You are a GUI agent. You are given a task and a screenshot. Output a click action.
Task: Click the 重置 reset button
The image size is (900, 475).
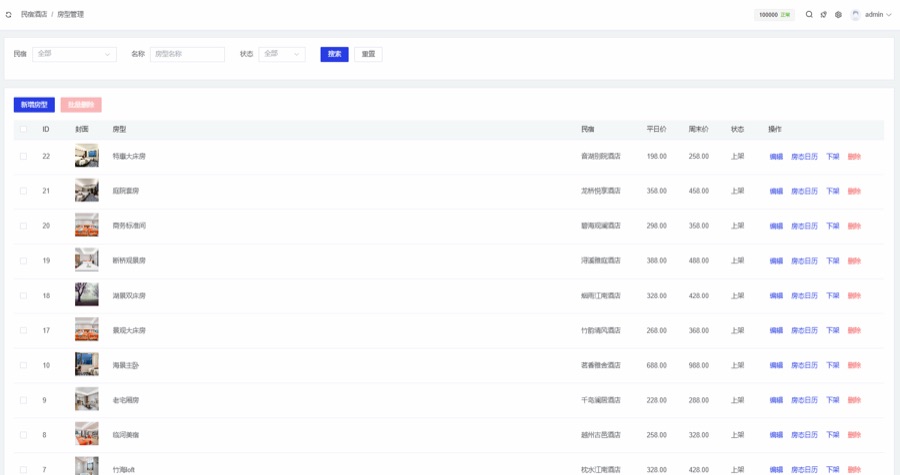pyautogui.click(x=368, y=54)
